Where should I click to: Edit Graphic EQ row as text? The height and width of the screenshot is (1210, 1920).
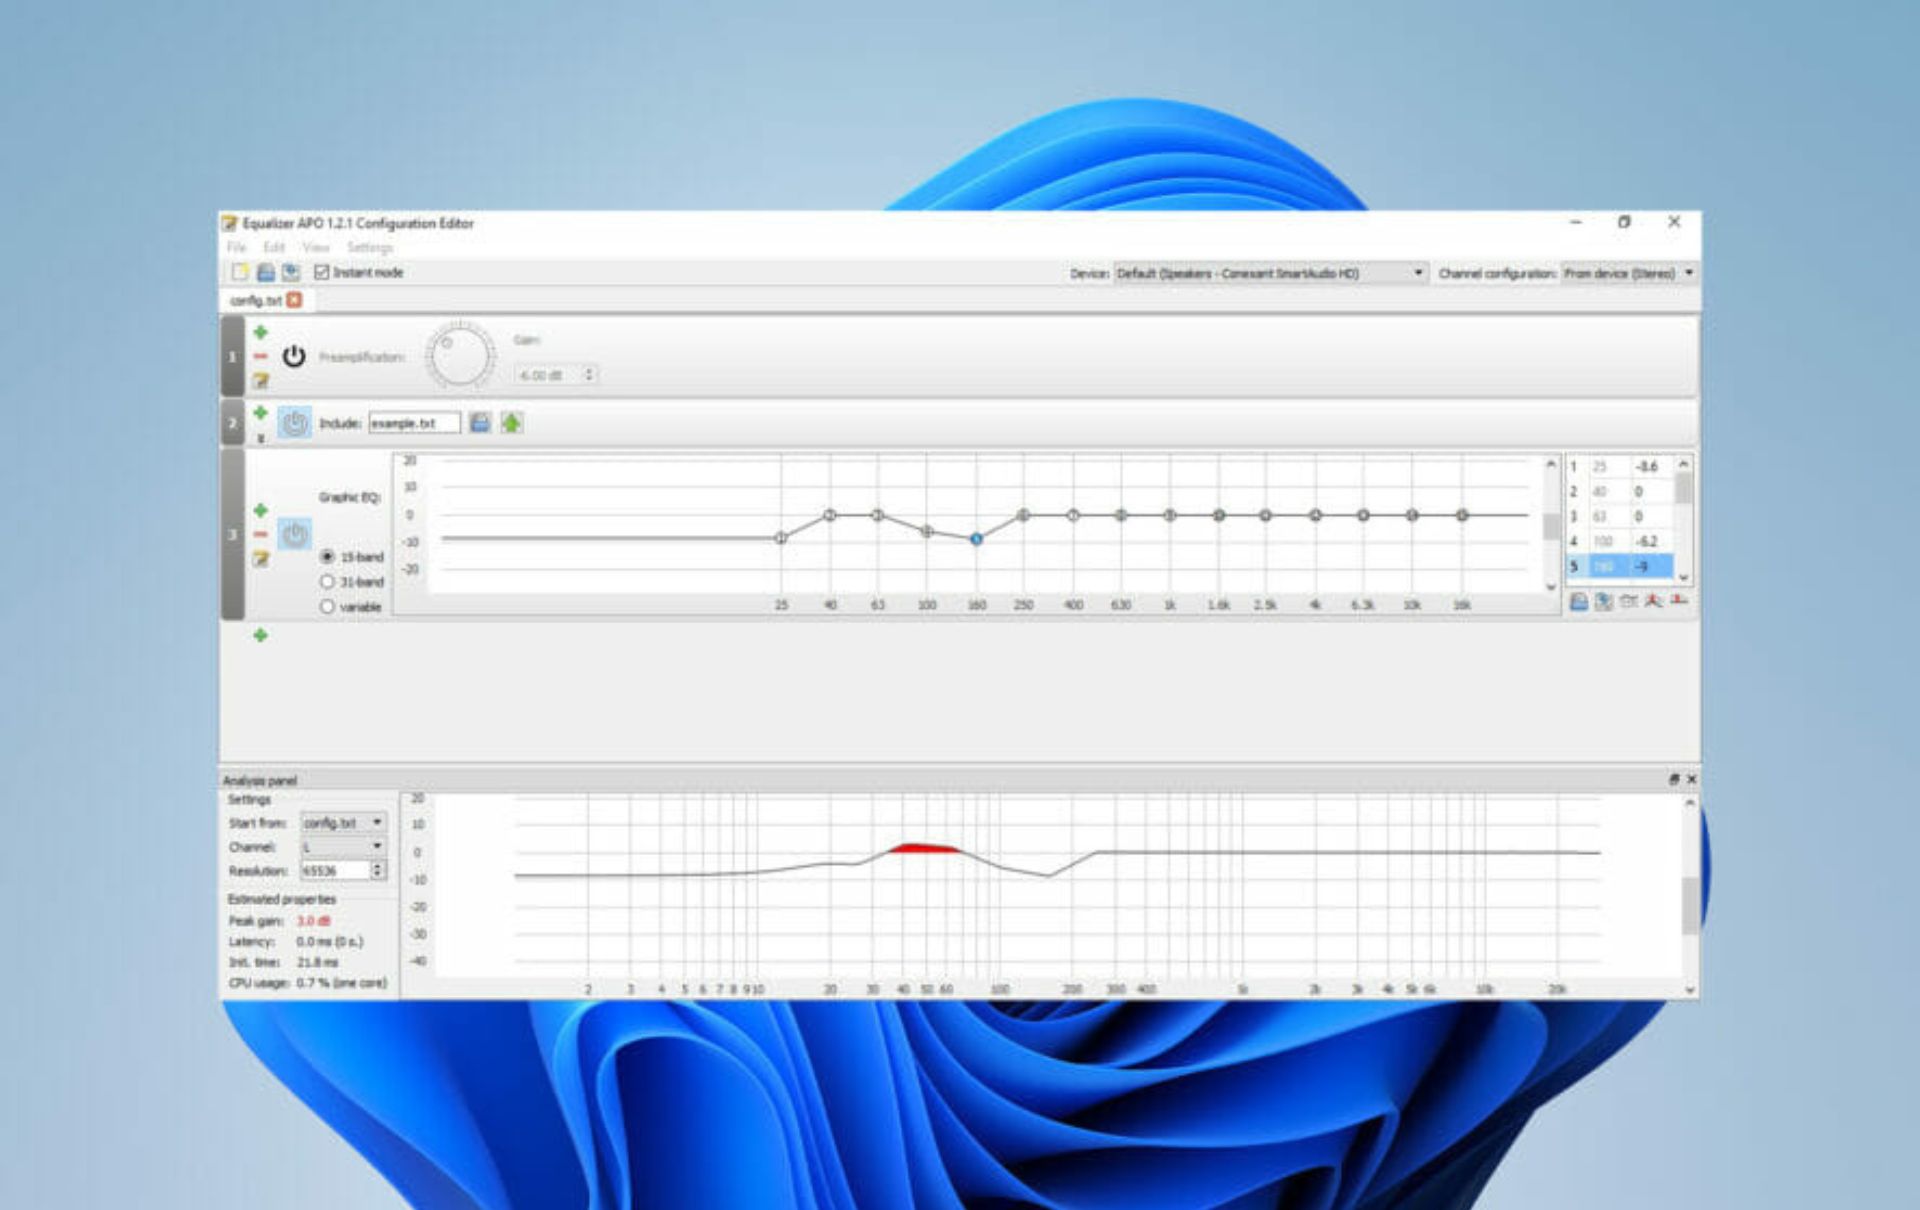261,558
